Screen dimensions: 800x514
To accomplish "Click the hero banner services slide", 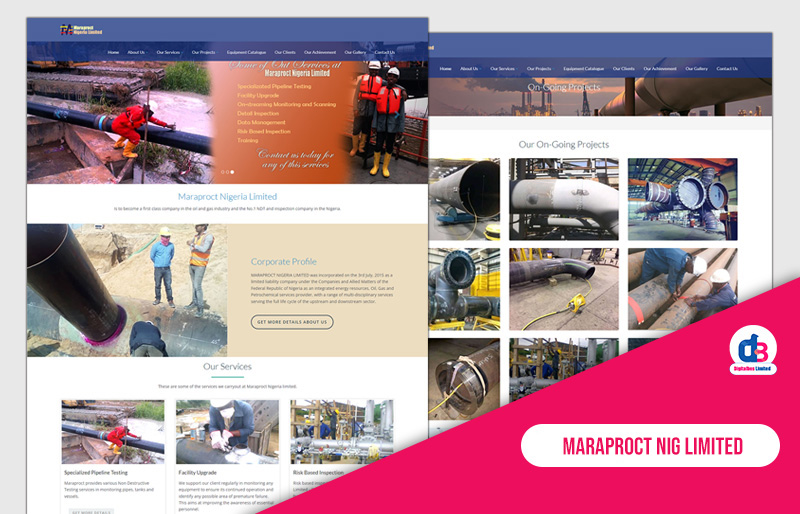I will [228, 123].
